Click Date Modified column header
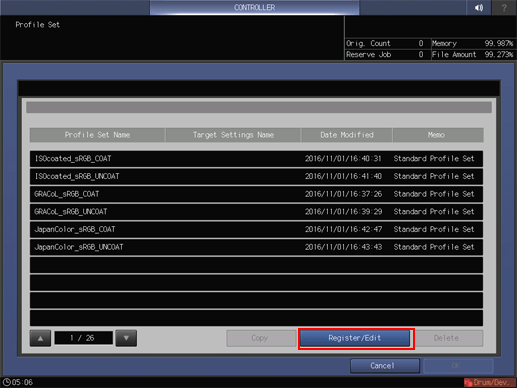517x388 pixels. pyautogui.click(x=347, y=135)
